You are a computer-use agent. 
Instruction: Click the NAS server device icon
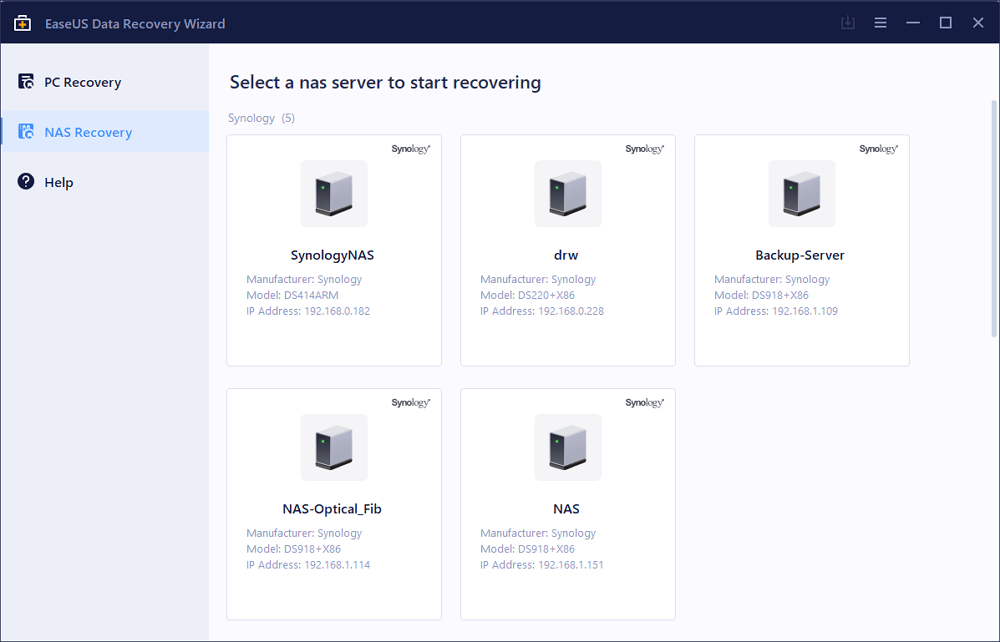[x=567, y=447]
